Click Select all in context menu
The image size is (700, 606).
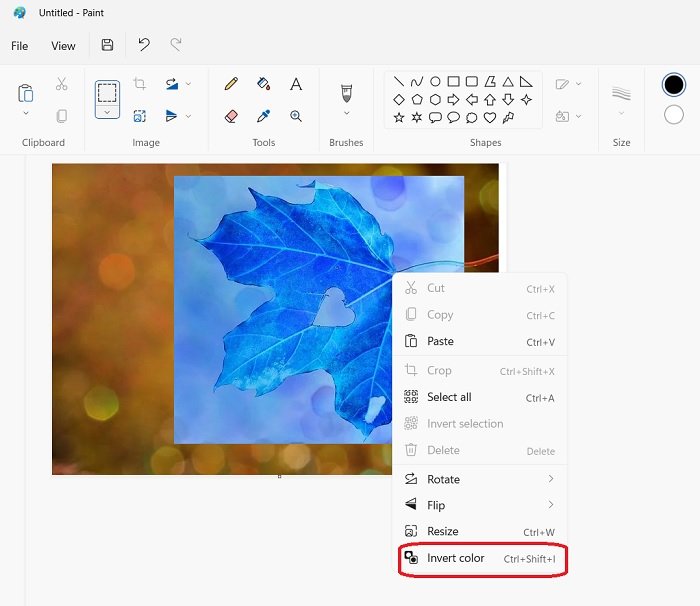[x=449, y=397]
